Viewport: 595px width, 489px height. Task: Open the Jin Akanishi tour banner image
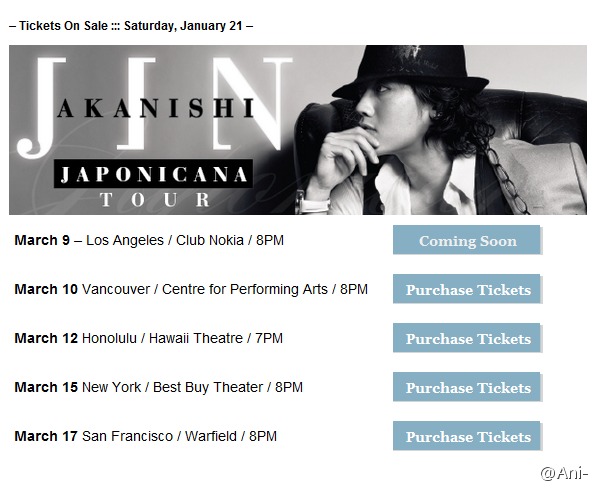[x=298, y=130]
